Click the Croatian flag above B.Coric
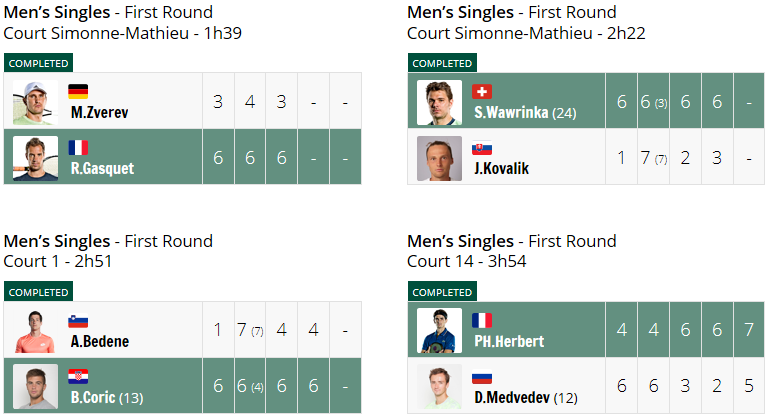This screenshot has width=771, height=418. click(78, 377)
